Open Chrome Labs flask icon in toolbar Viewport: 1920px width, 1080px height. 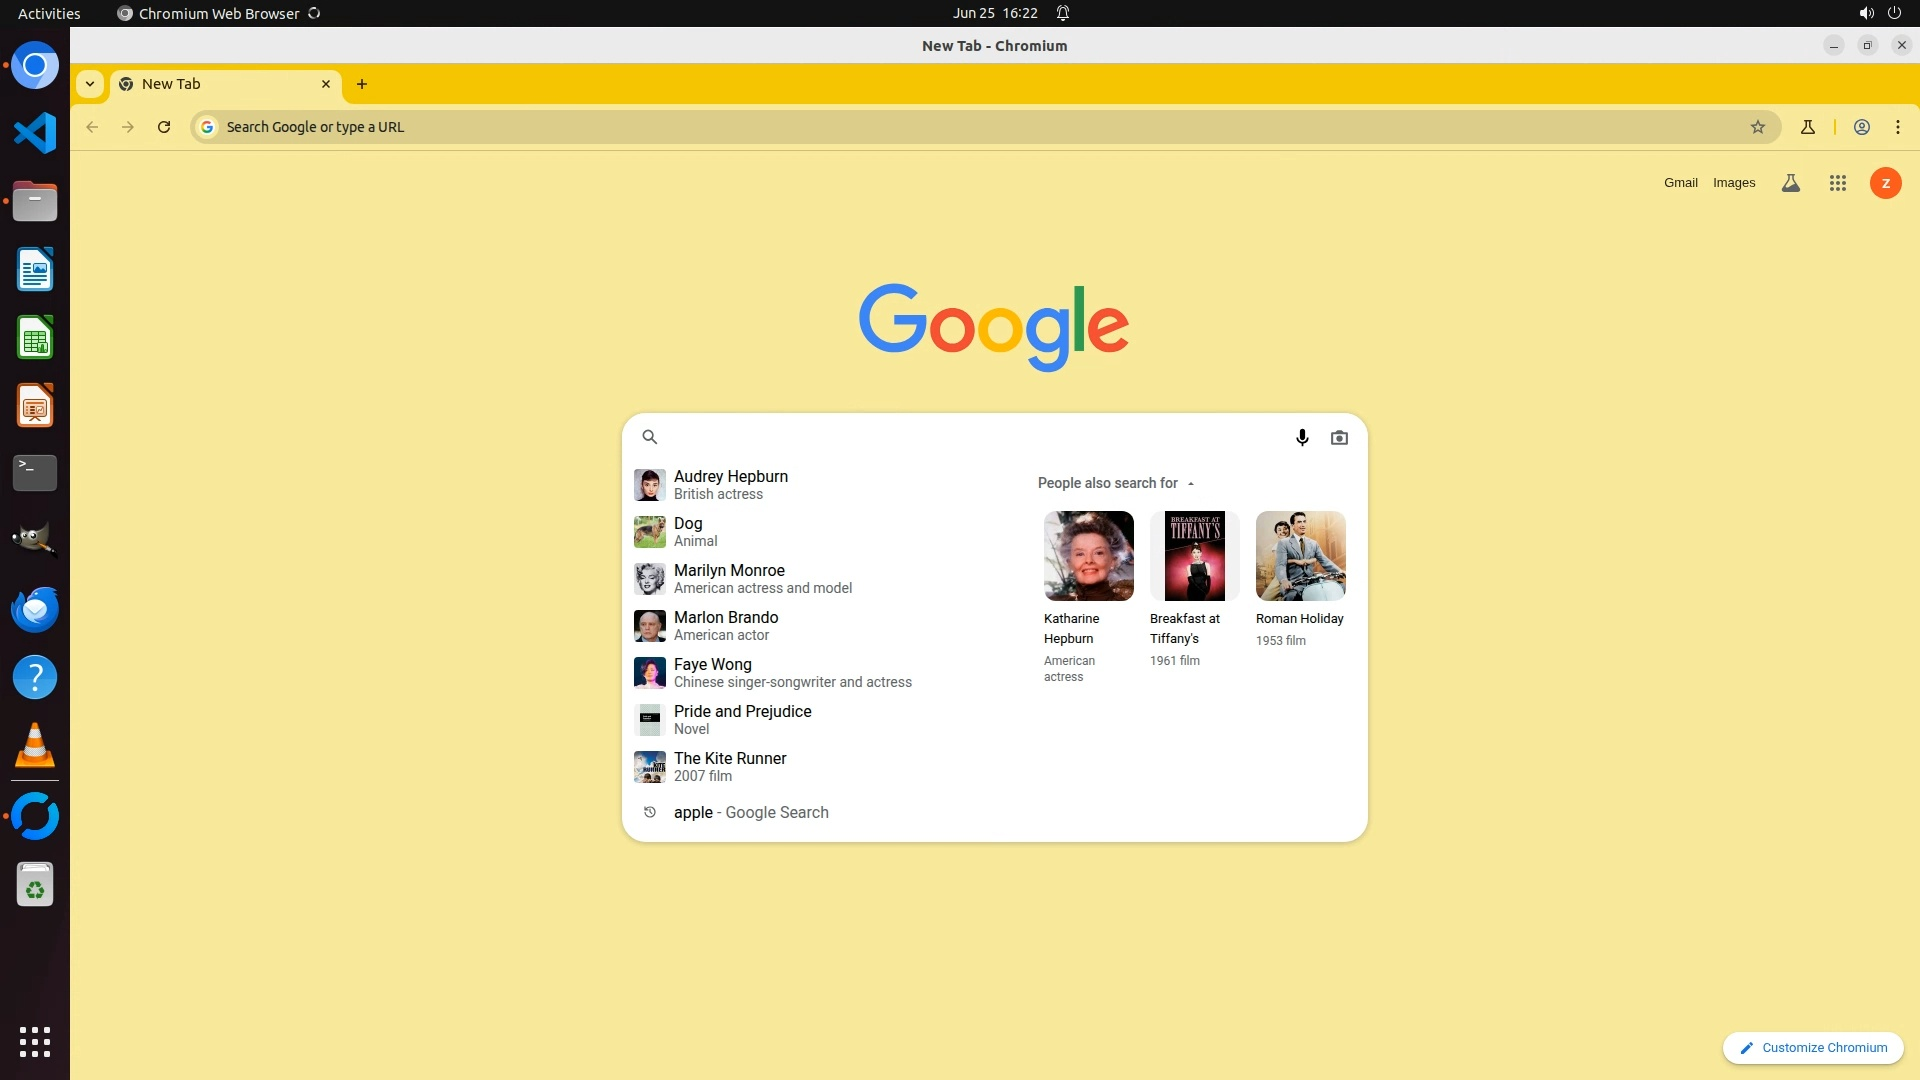1807,127
